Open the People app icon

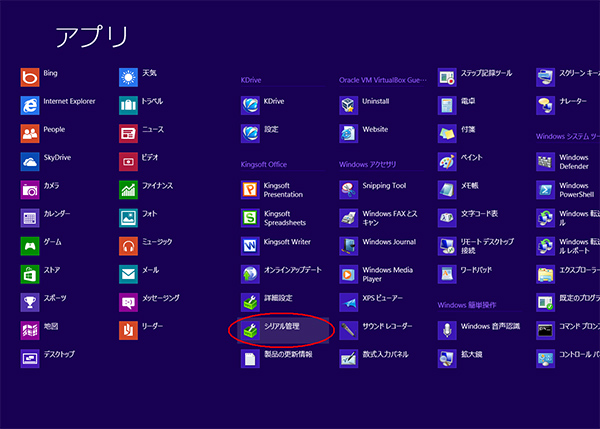coord(30,134)
